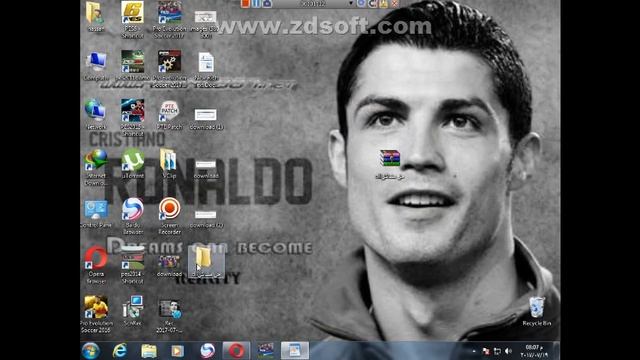Launch Pro Evolution Soccer 2016 desktop shortcut
The height and width of the screenshot is (360, 640).
tap(96, 314)
